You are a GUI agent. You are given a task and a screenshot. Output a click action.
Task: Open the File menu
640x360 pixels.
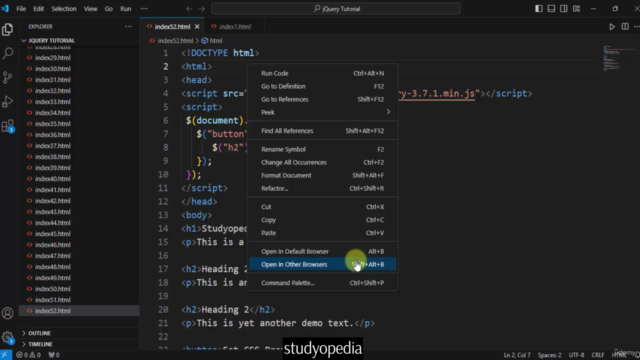point(21,9)
